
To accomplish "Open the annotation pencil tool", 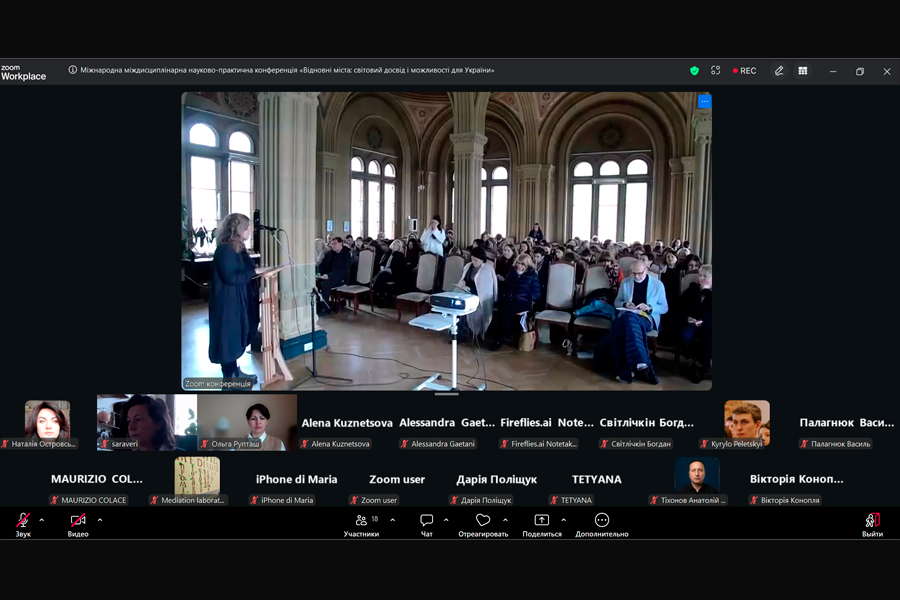I will [779, 71].
